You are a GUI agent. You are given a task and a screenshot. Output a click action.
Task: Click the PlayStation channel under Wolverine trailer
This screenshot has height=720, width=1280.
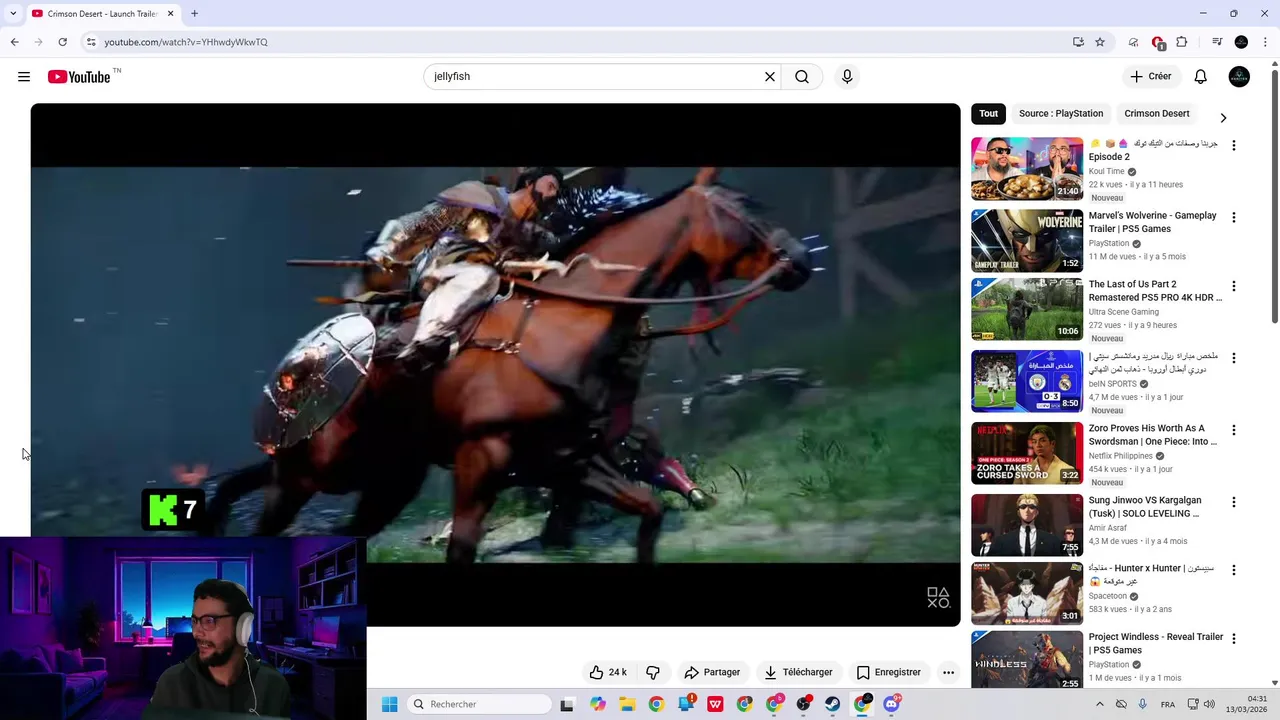(x=1109, y=243)
